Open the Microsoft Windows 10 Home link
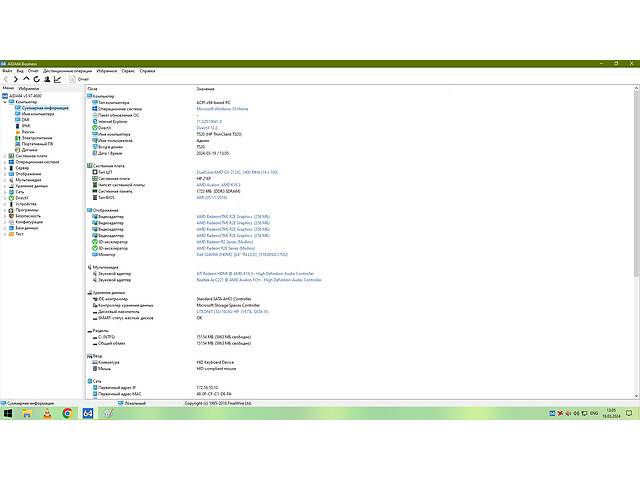640x480 pixels. coord(222,109)
